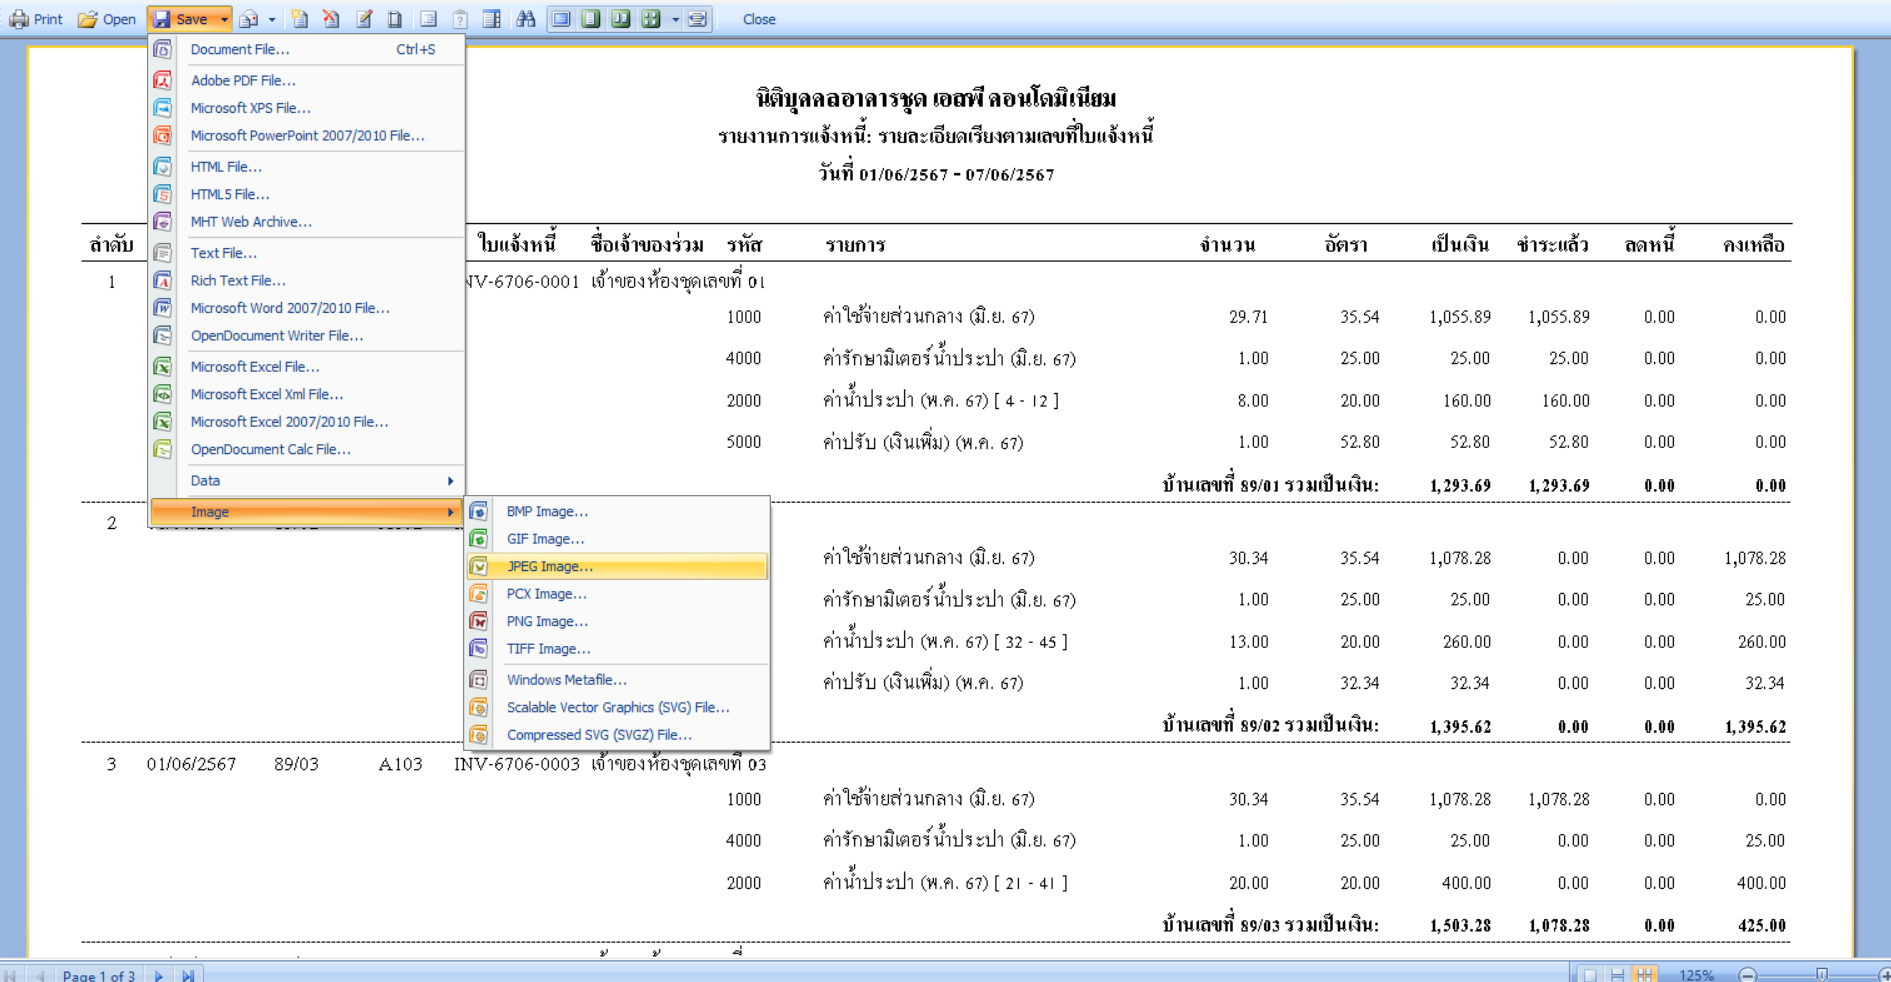Screen dimensions: 1891x982
Task: Open dropdown arrow next to multi-page view
Action: click(x=676, y=19)
